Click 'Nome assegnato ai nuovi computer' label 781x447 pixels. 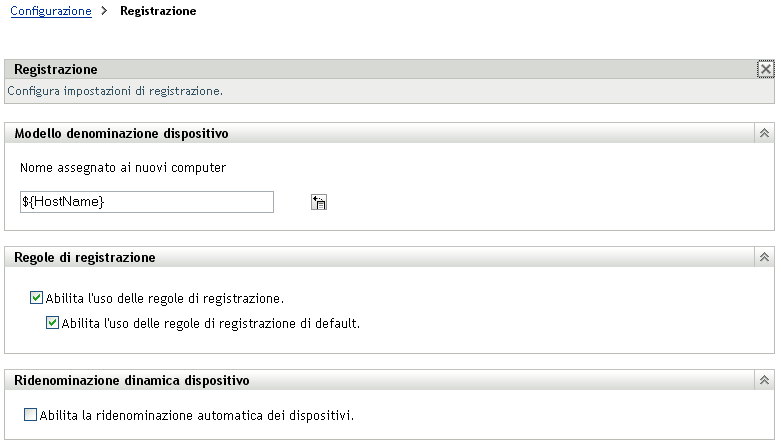click(x=123, y=167)
